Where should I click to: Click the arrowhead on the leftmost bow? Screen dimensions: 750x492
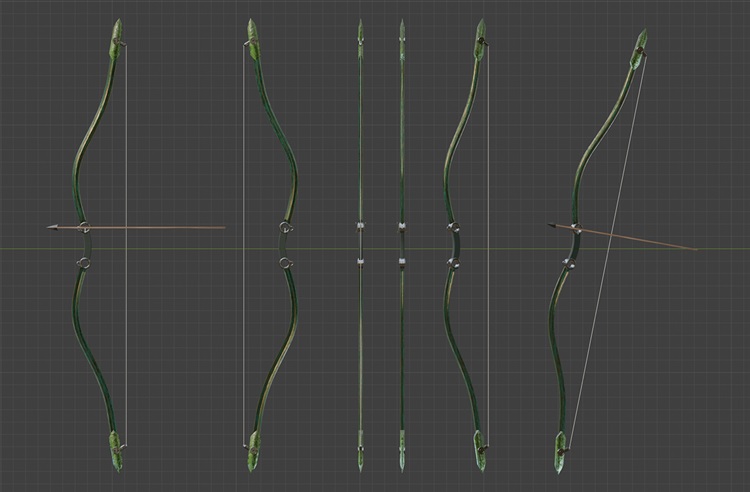pyautogui.click(x=52, y=228)
